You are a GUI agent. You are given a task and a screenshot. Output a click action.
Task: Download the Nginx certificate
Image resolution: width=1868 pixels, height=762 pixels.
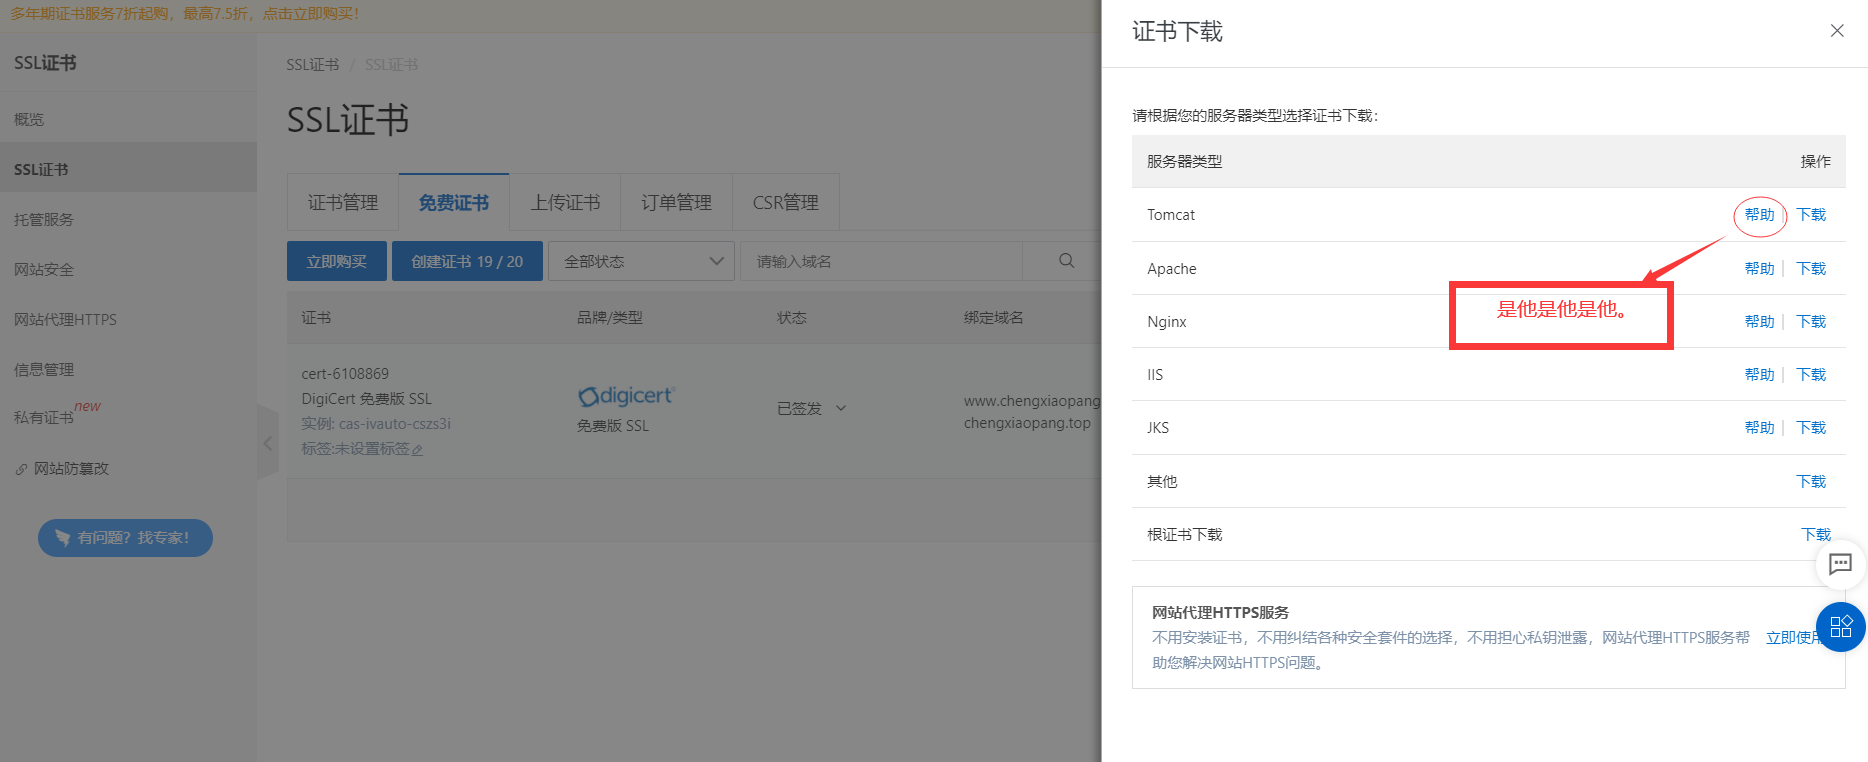pos(1811,322)
